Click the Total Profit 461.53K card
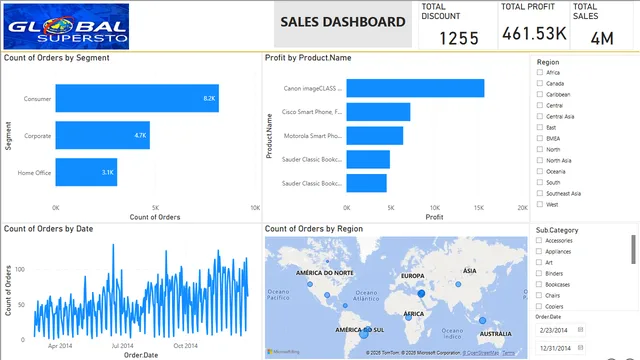This screenshot has height=360, width=640. pos(534,25)
